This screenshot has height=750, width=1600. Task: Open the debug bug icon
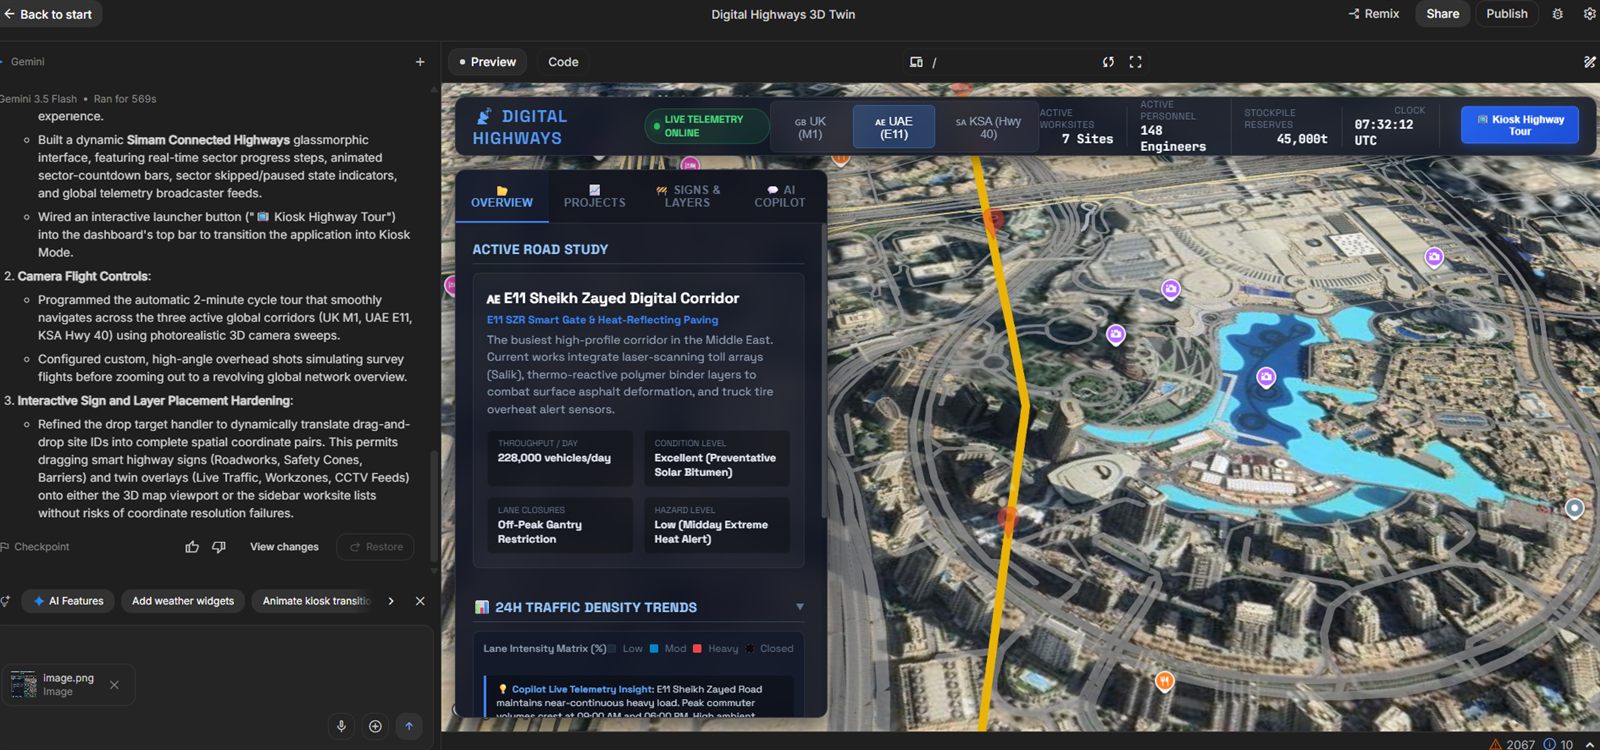[1557, 14]
